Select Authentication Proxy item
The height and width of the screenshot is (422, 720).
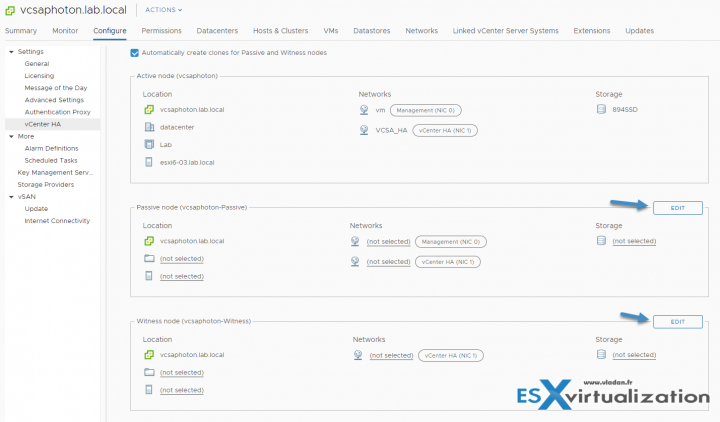tap(57, 112)
